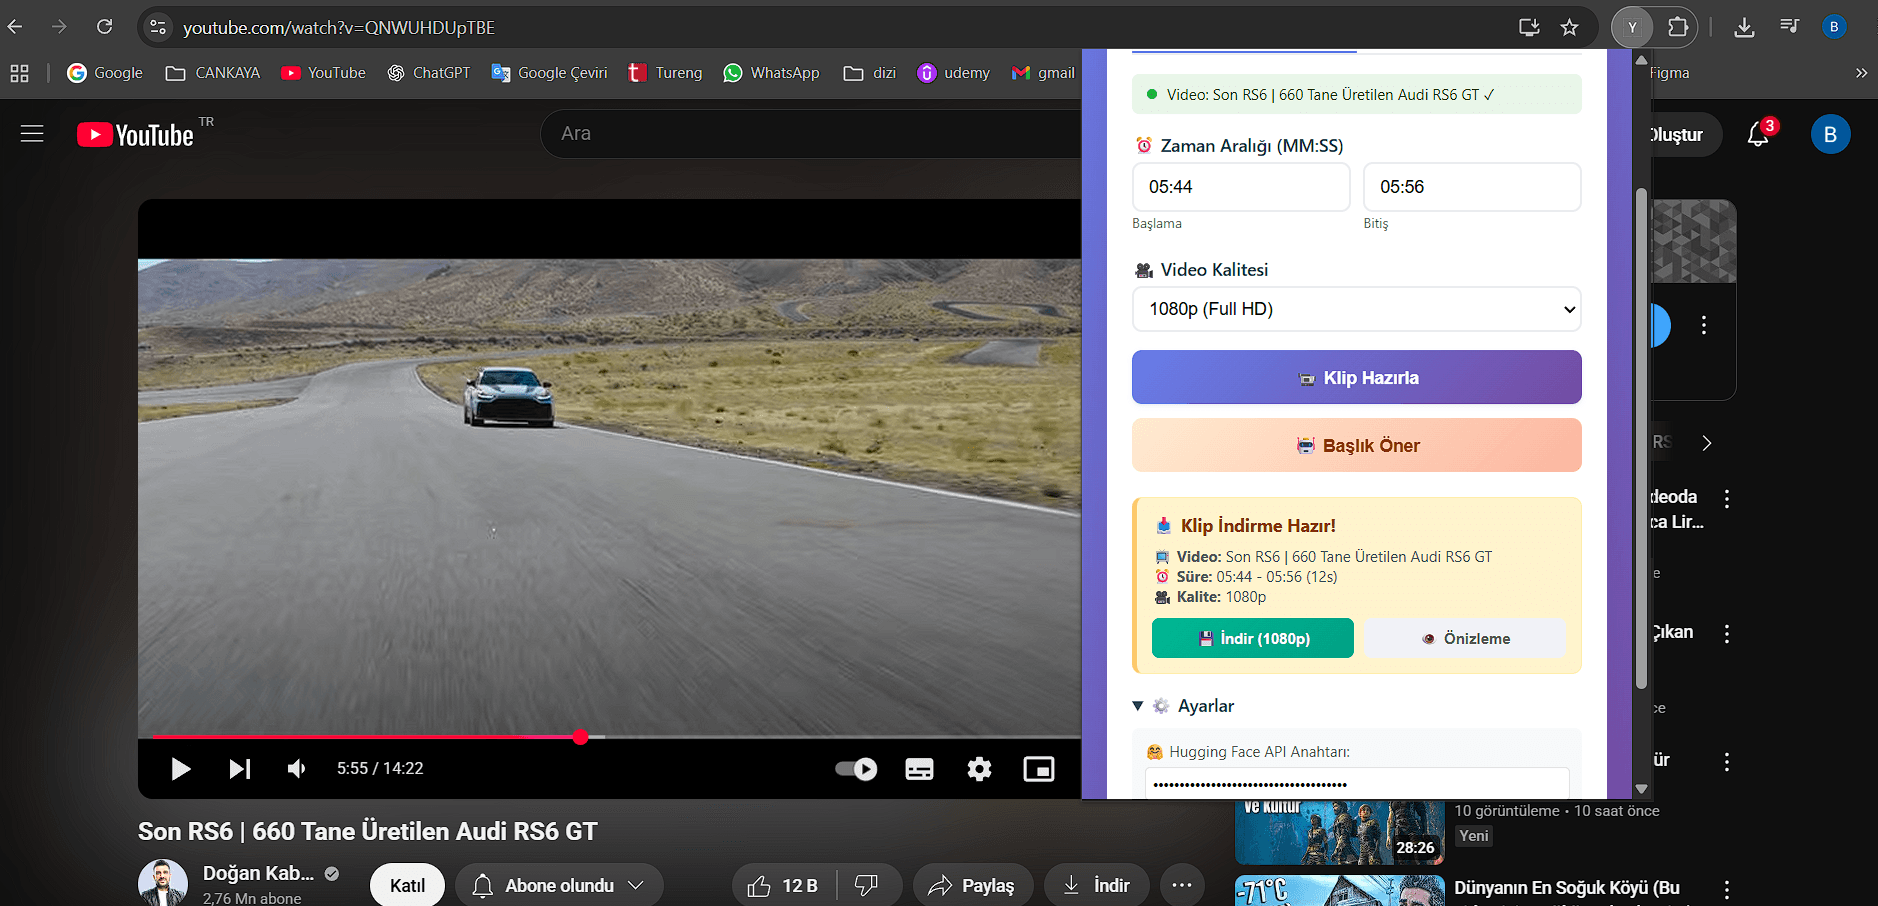
Task: Play the YouTube video
Action: pyautogui.click(x=180, y=768)
